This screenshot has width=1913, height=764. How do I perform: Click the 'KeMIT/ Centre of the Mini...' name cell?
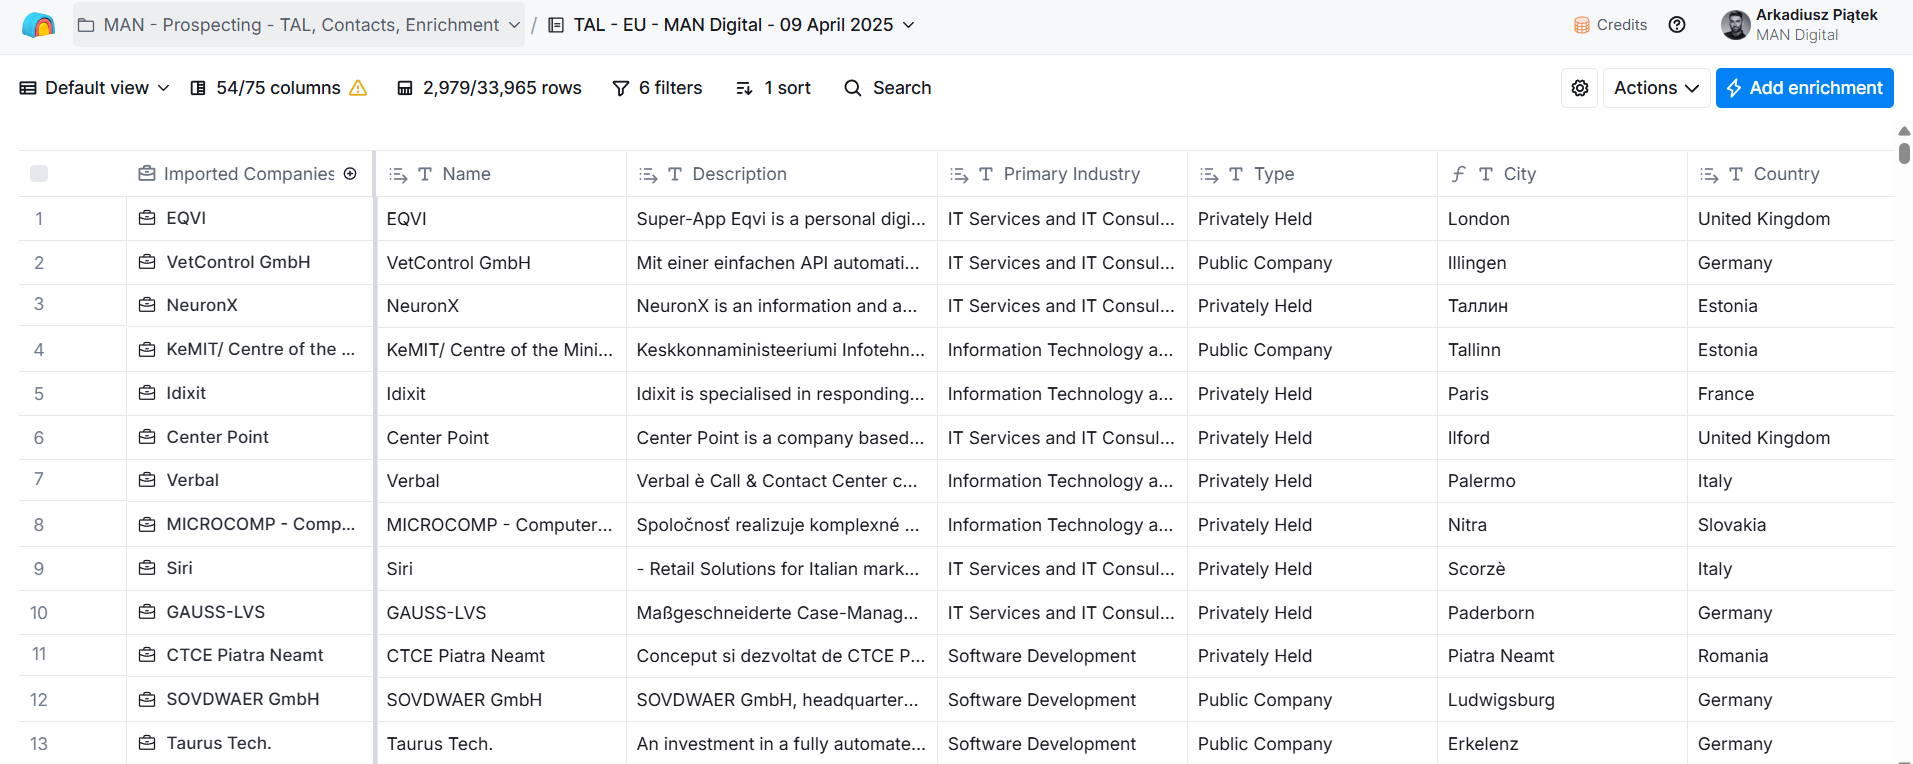(502, 350)
